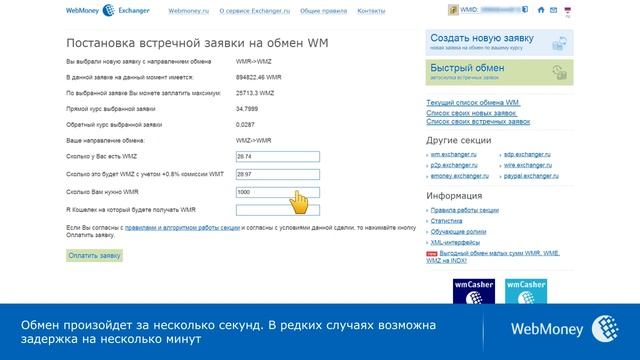Click the WebMoney Exchanger logo

click(x=108, y=10)
